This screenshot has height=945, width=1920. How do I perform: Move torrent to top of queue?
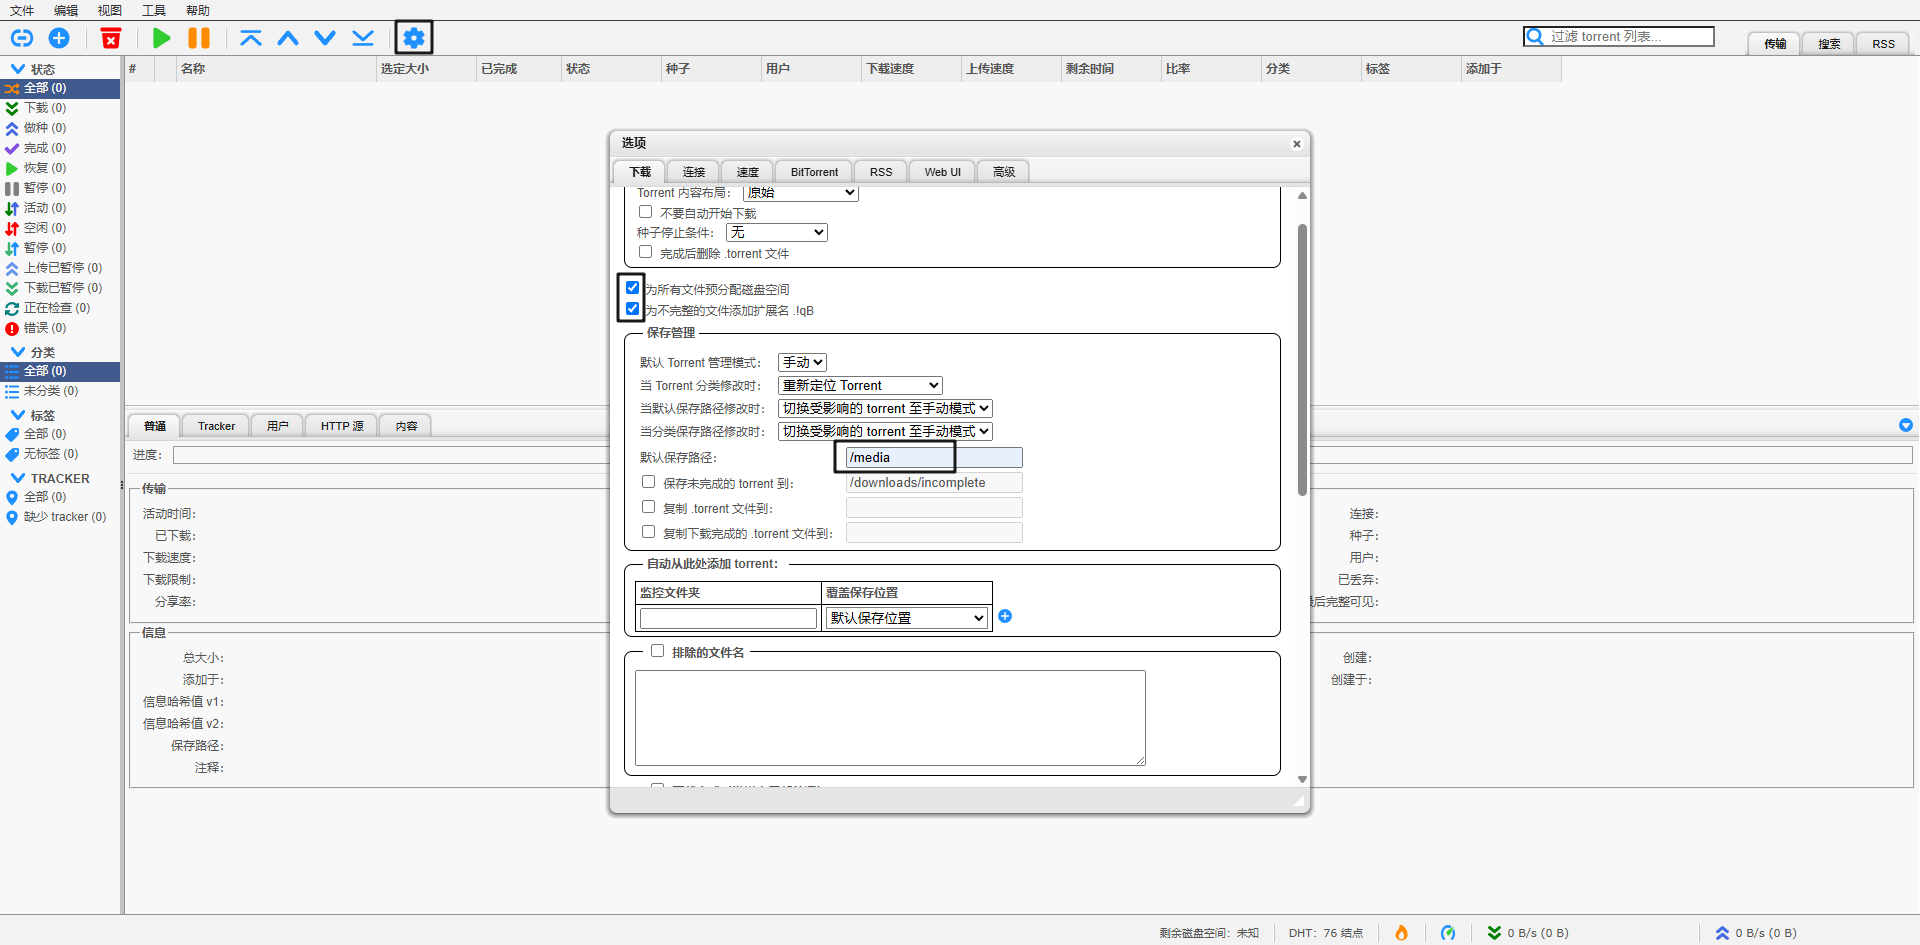[x=251, y=38]
